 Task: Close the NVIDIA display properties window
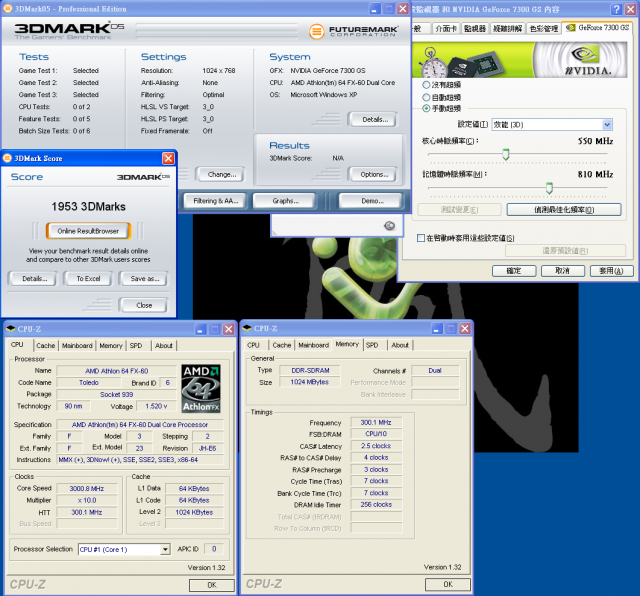(x=631, y=9)
